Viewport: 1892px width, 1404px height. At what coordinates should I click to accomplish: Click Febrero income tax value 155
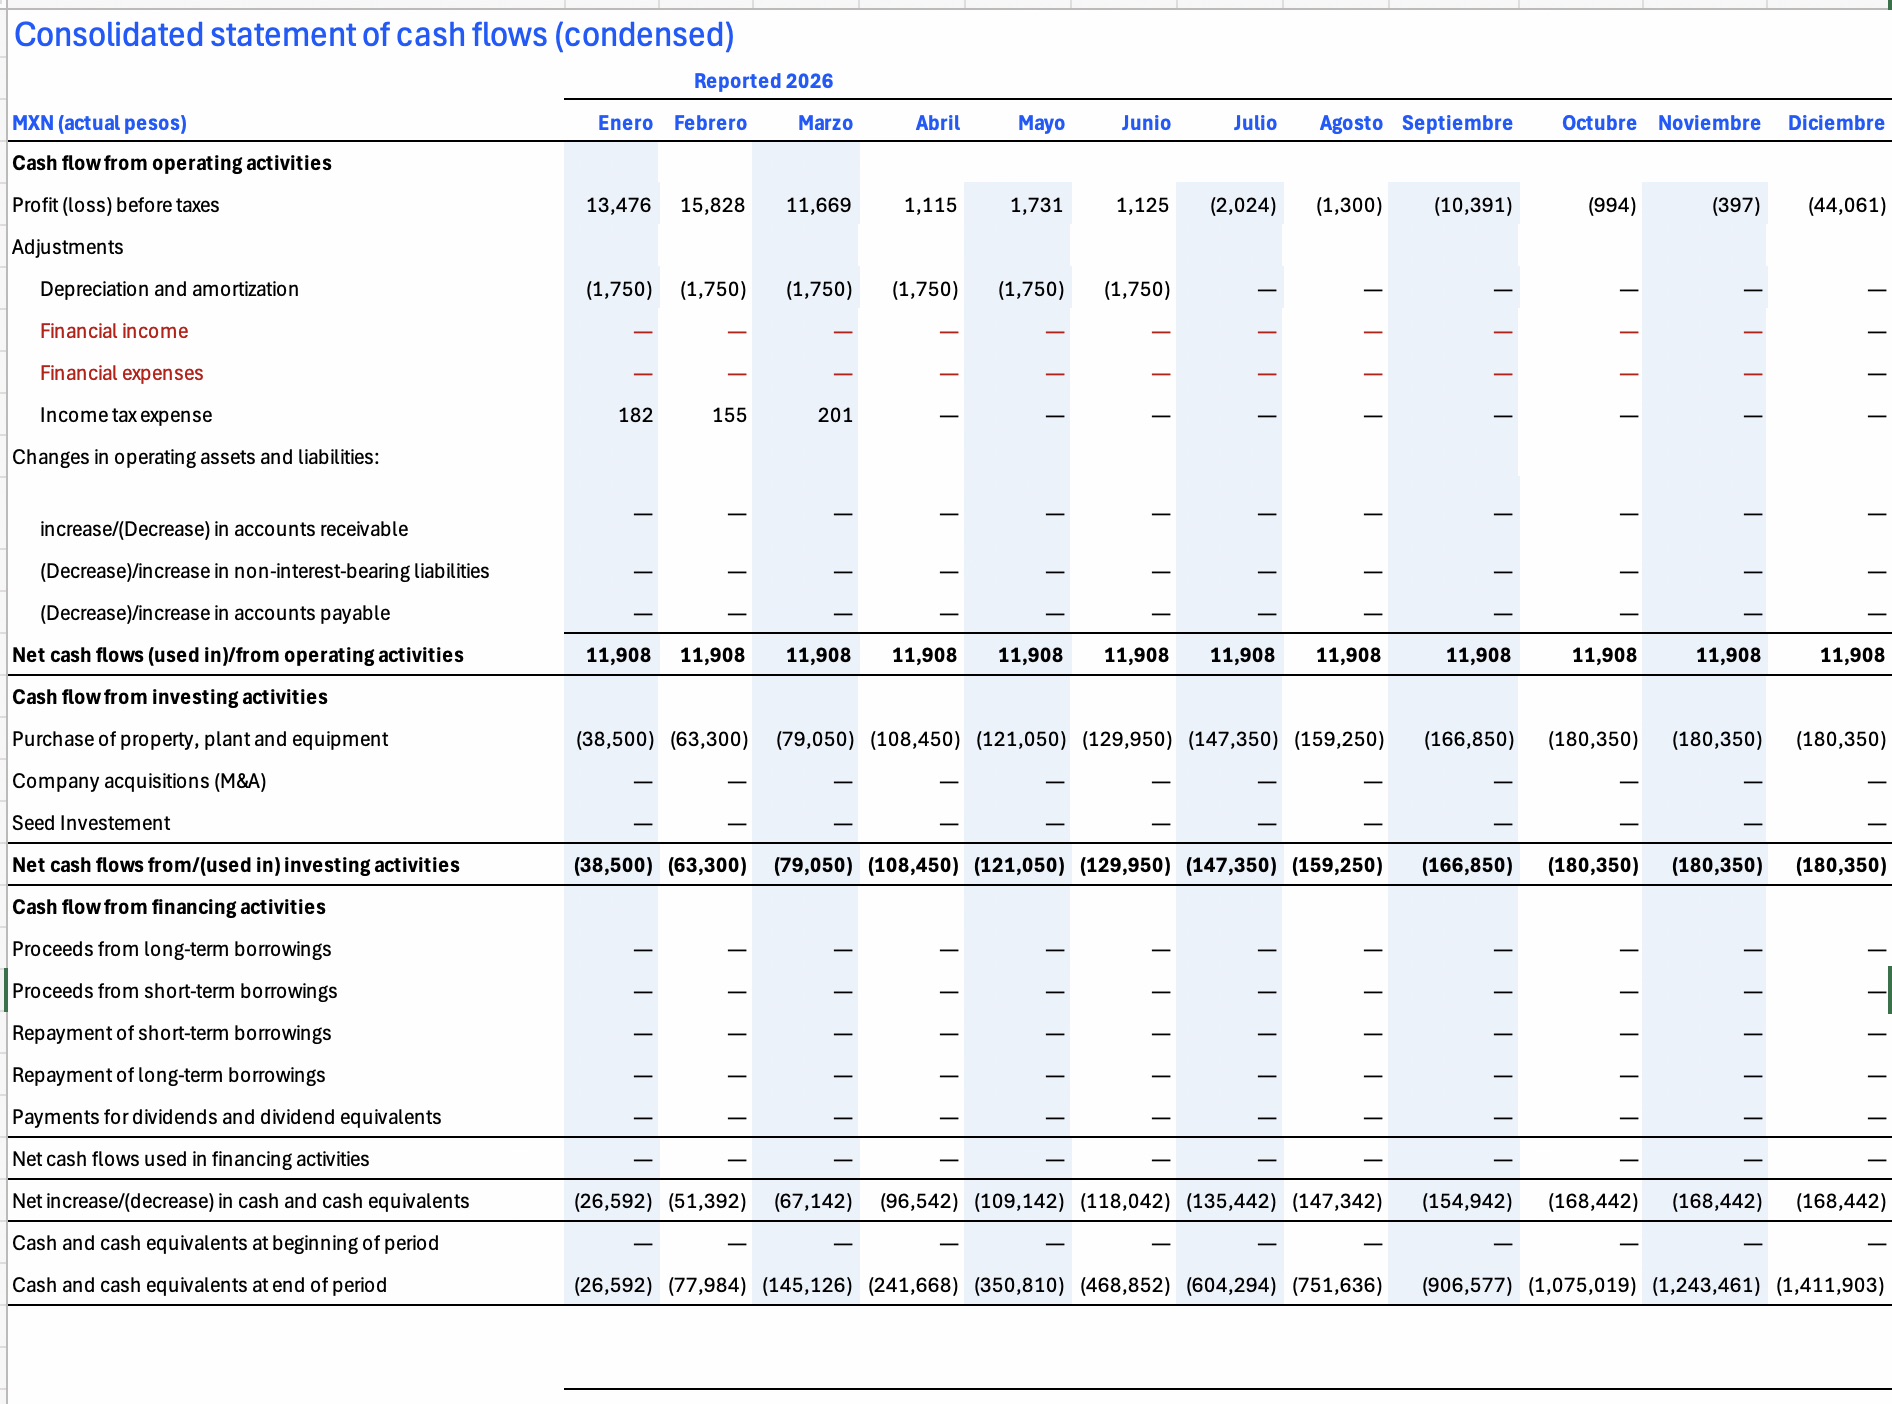tap(729, 415)
